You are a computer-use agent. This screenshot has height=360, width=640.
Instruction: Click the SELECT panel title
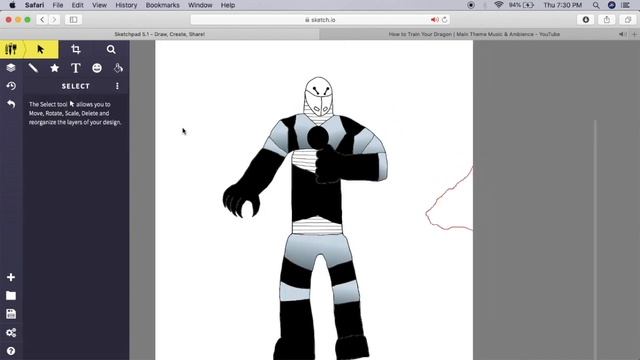pyautogui.click(x=76, y=86)
